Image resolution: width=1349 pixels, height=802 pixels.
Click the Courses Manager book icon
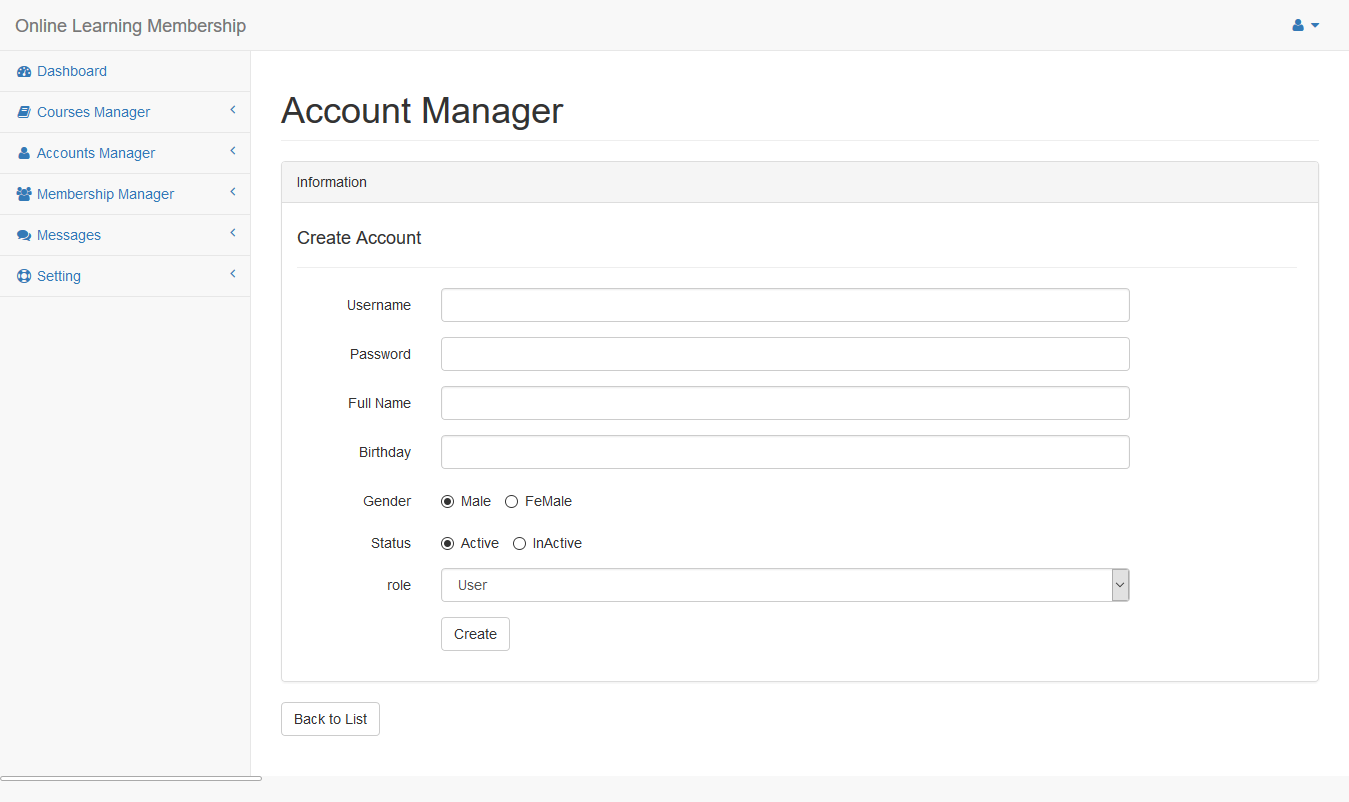tap(24, 113)
